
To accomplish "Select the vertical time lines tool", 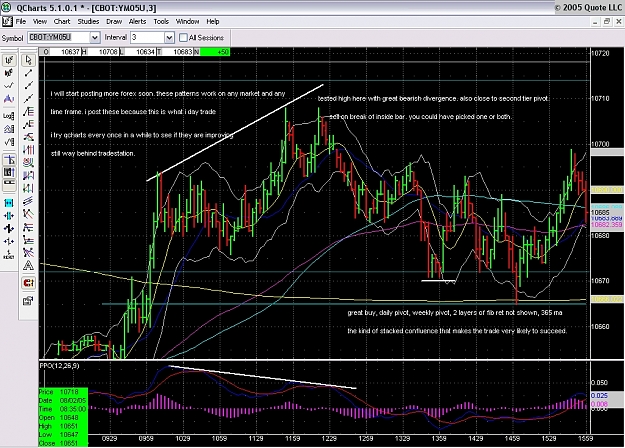I will (x=28, y=149).
